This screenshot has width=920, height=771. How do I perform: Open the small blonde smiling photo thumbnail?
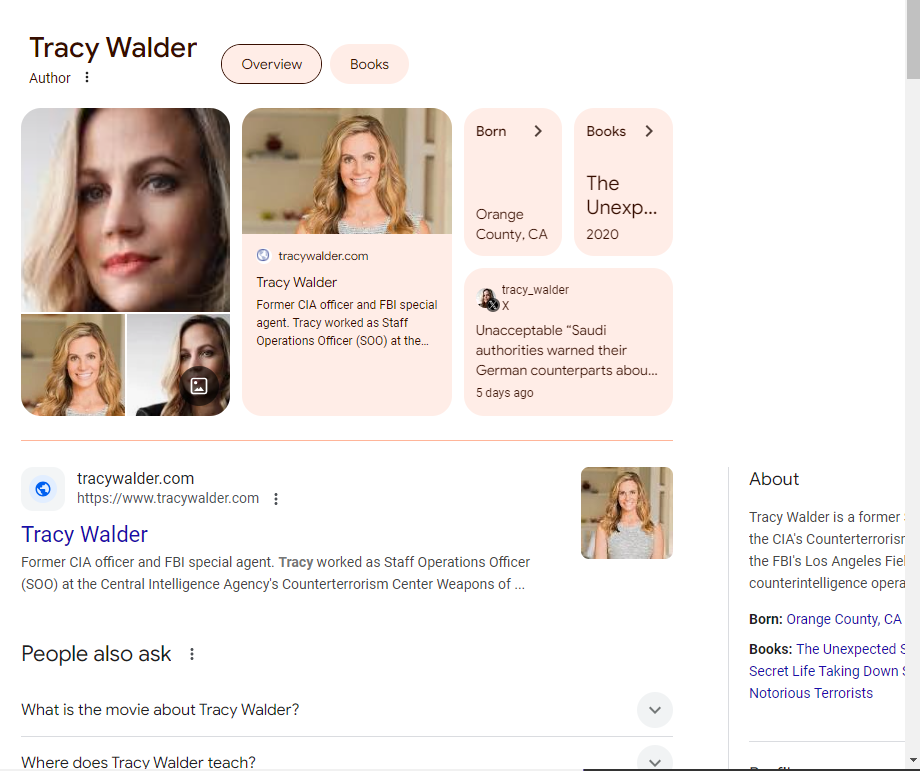73,365
